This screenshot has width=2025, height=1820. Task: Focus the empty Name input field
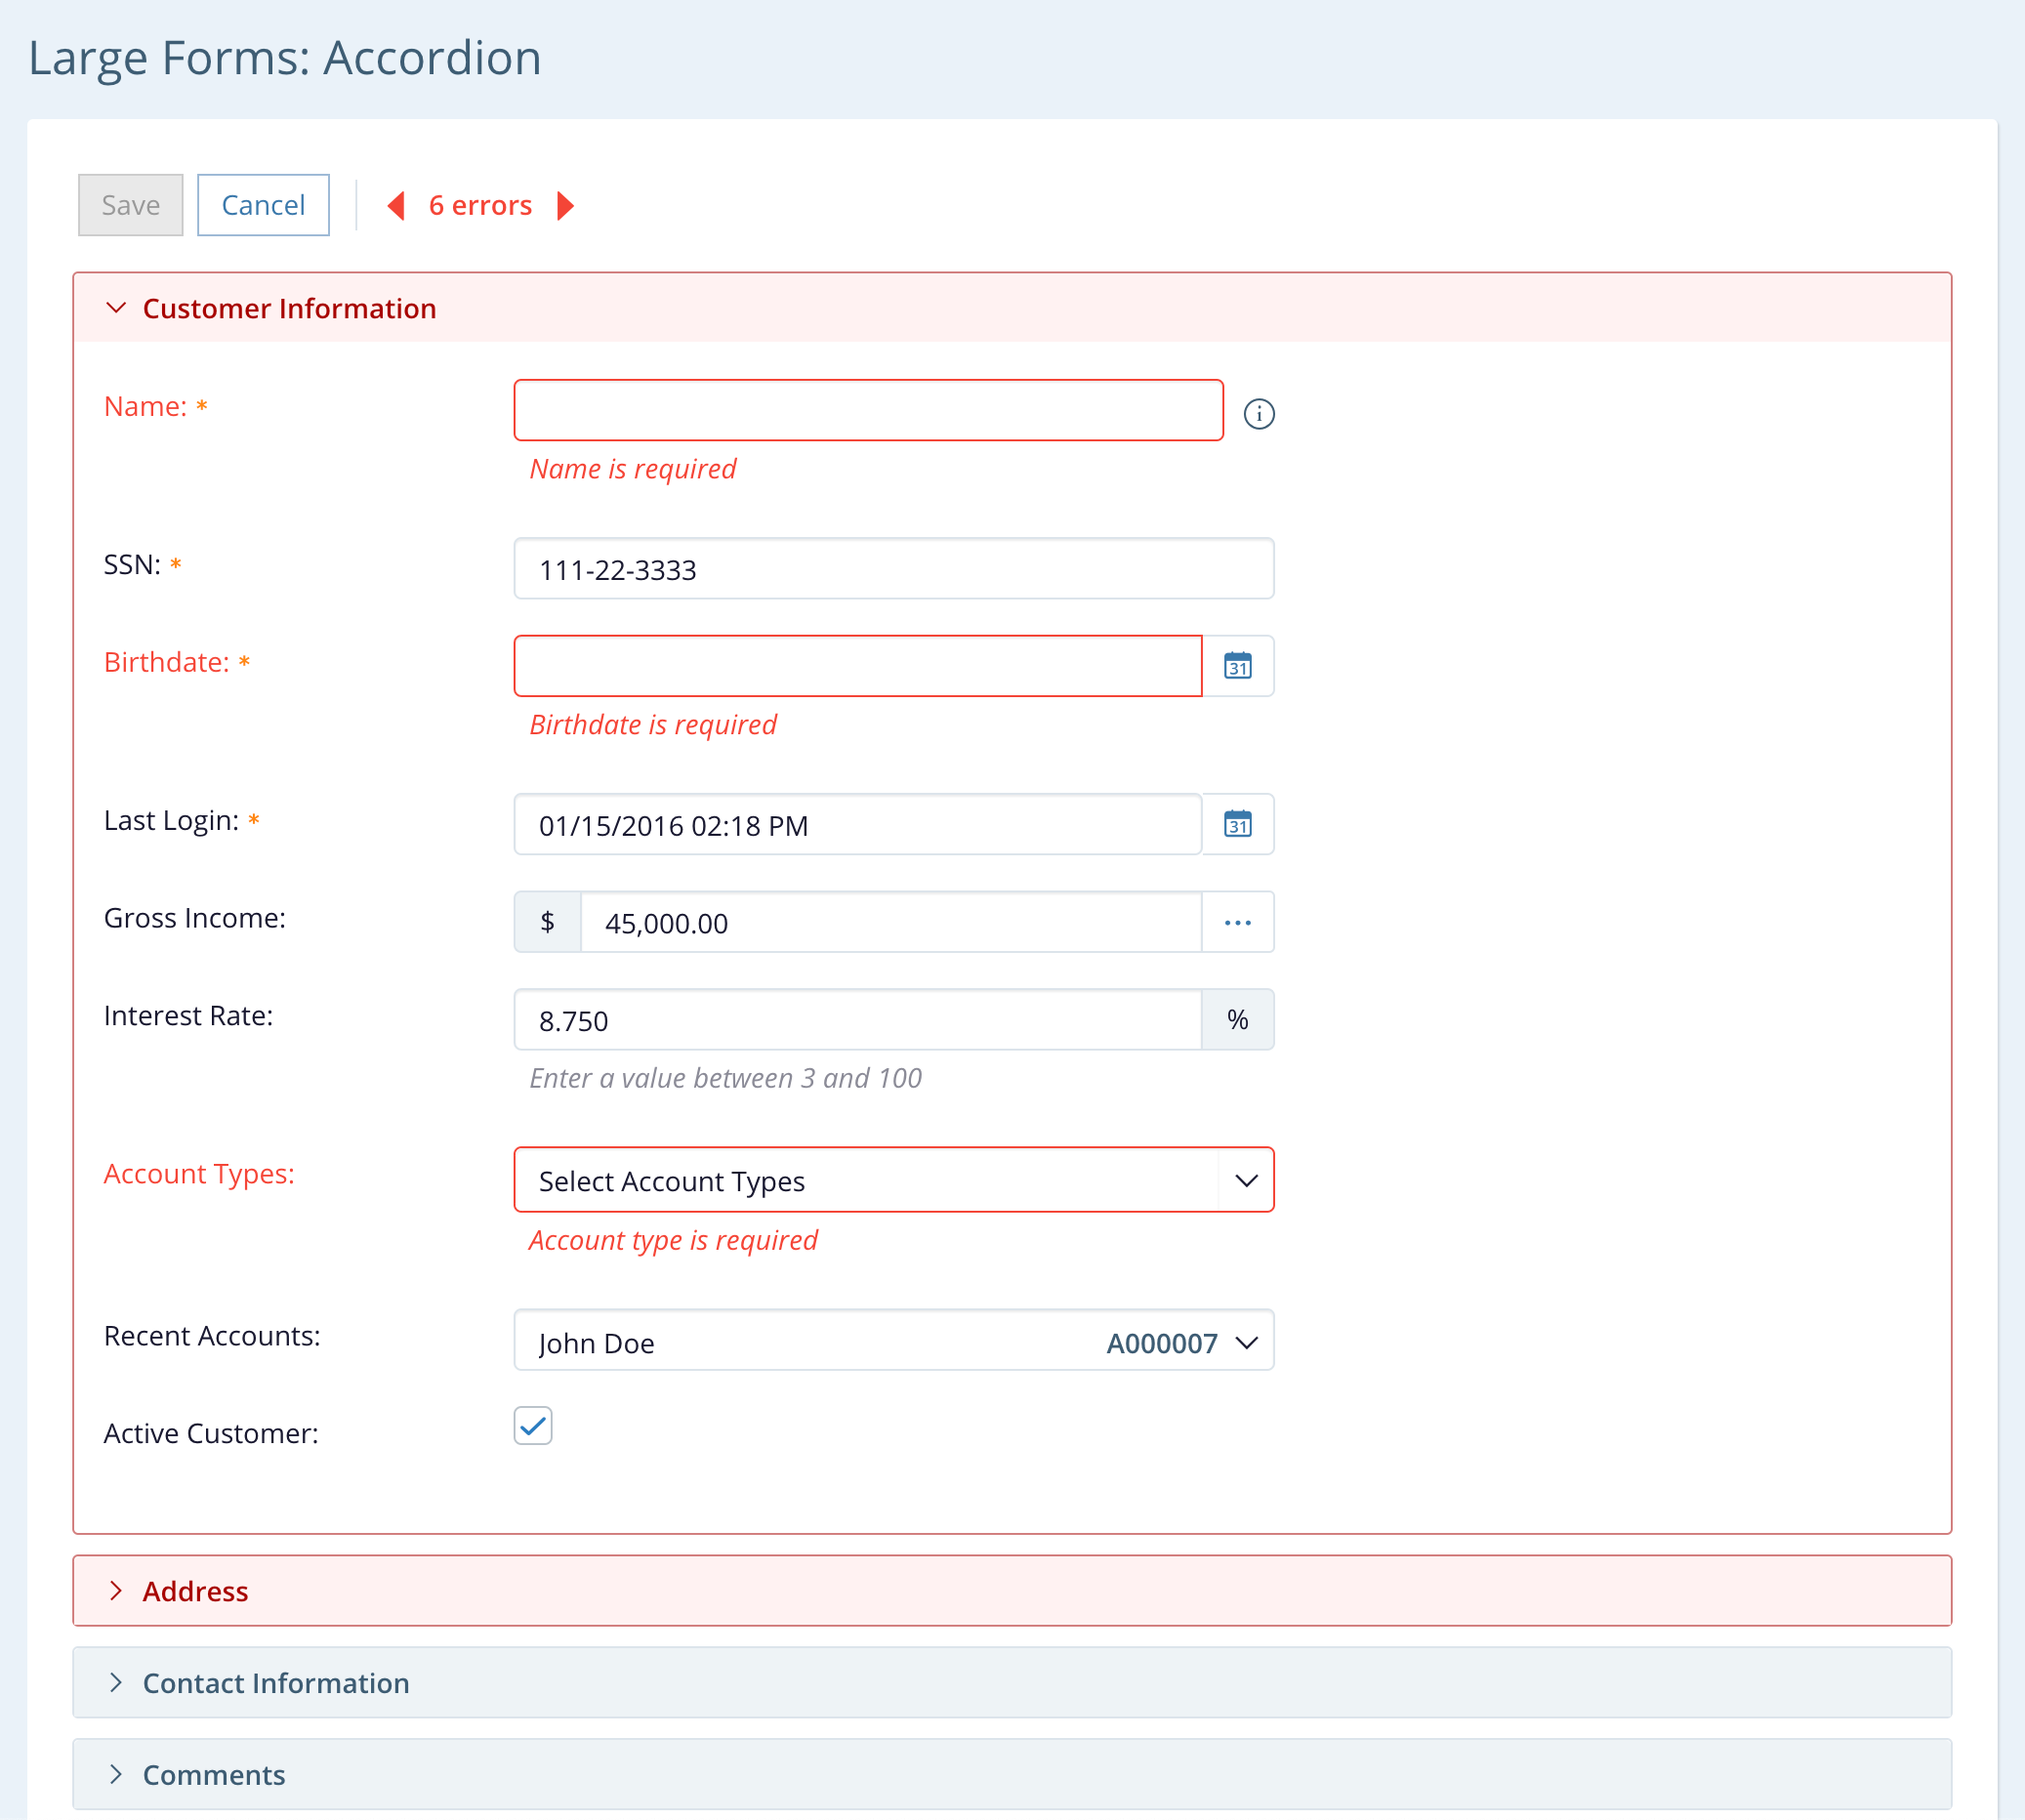(x=868, y=410)
